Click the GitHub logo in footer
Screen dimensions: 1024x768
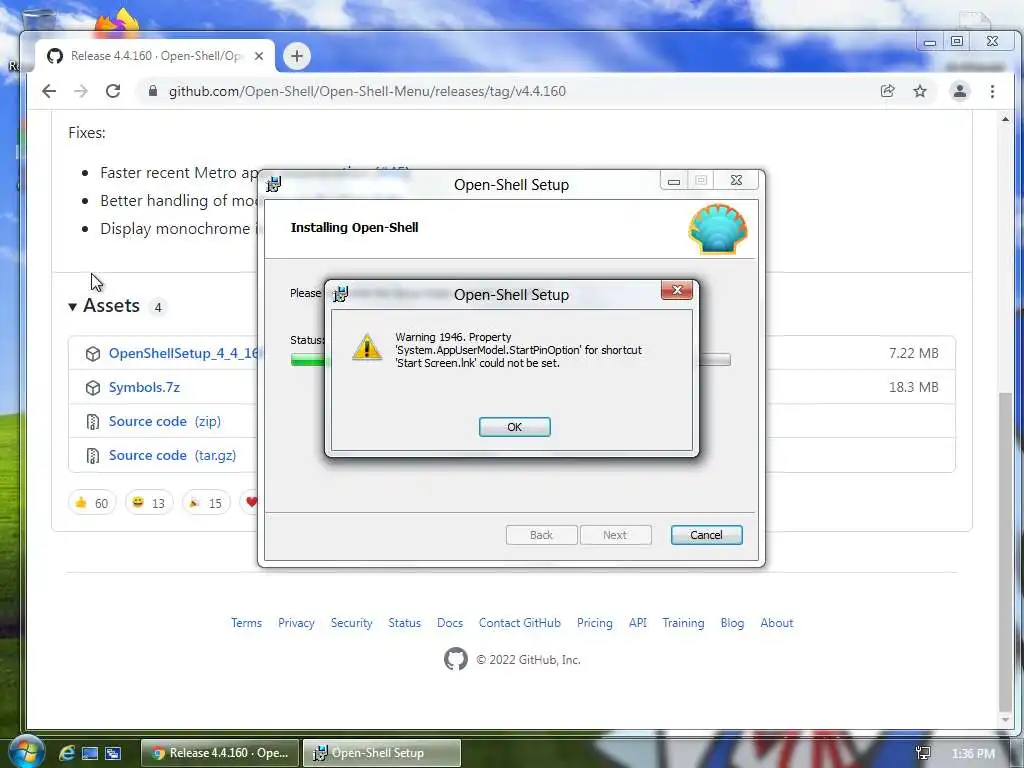pyautogui.click(x=456, y=659)
